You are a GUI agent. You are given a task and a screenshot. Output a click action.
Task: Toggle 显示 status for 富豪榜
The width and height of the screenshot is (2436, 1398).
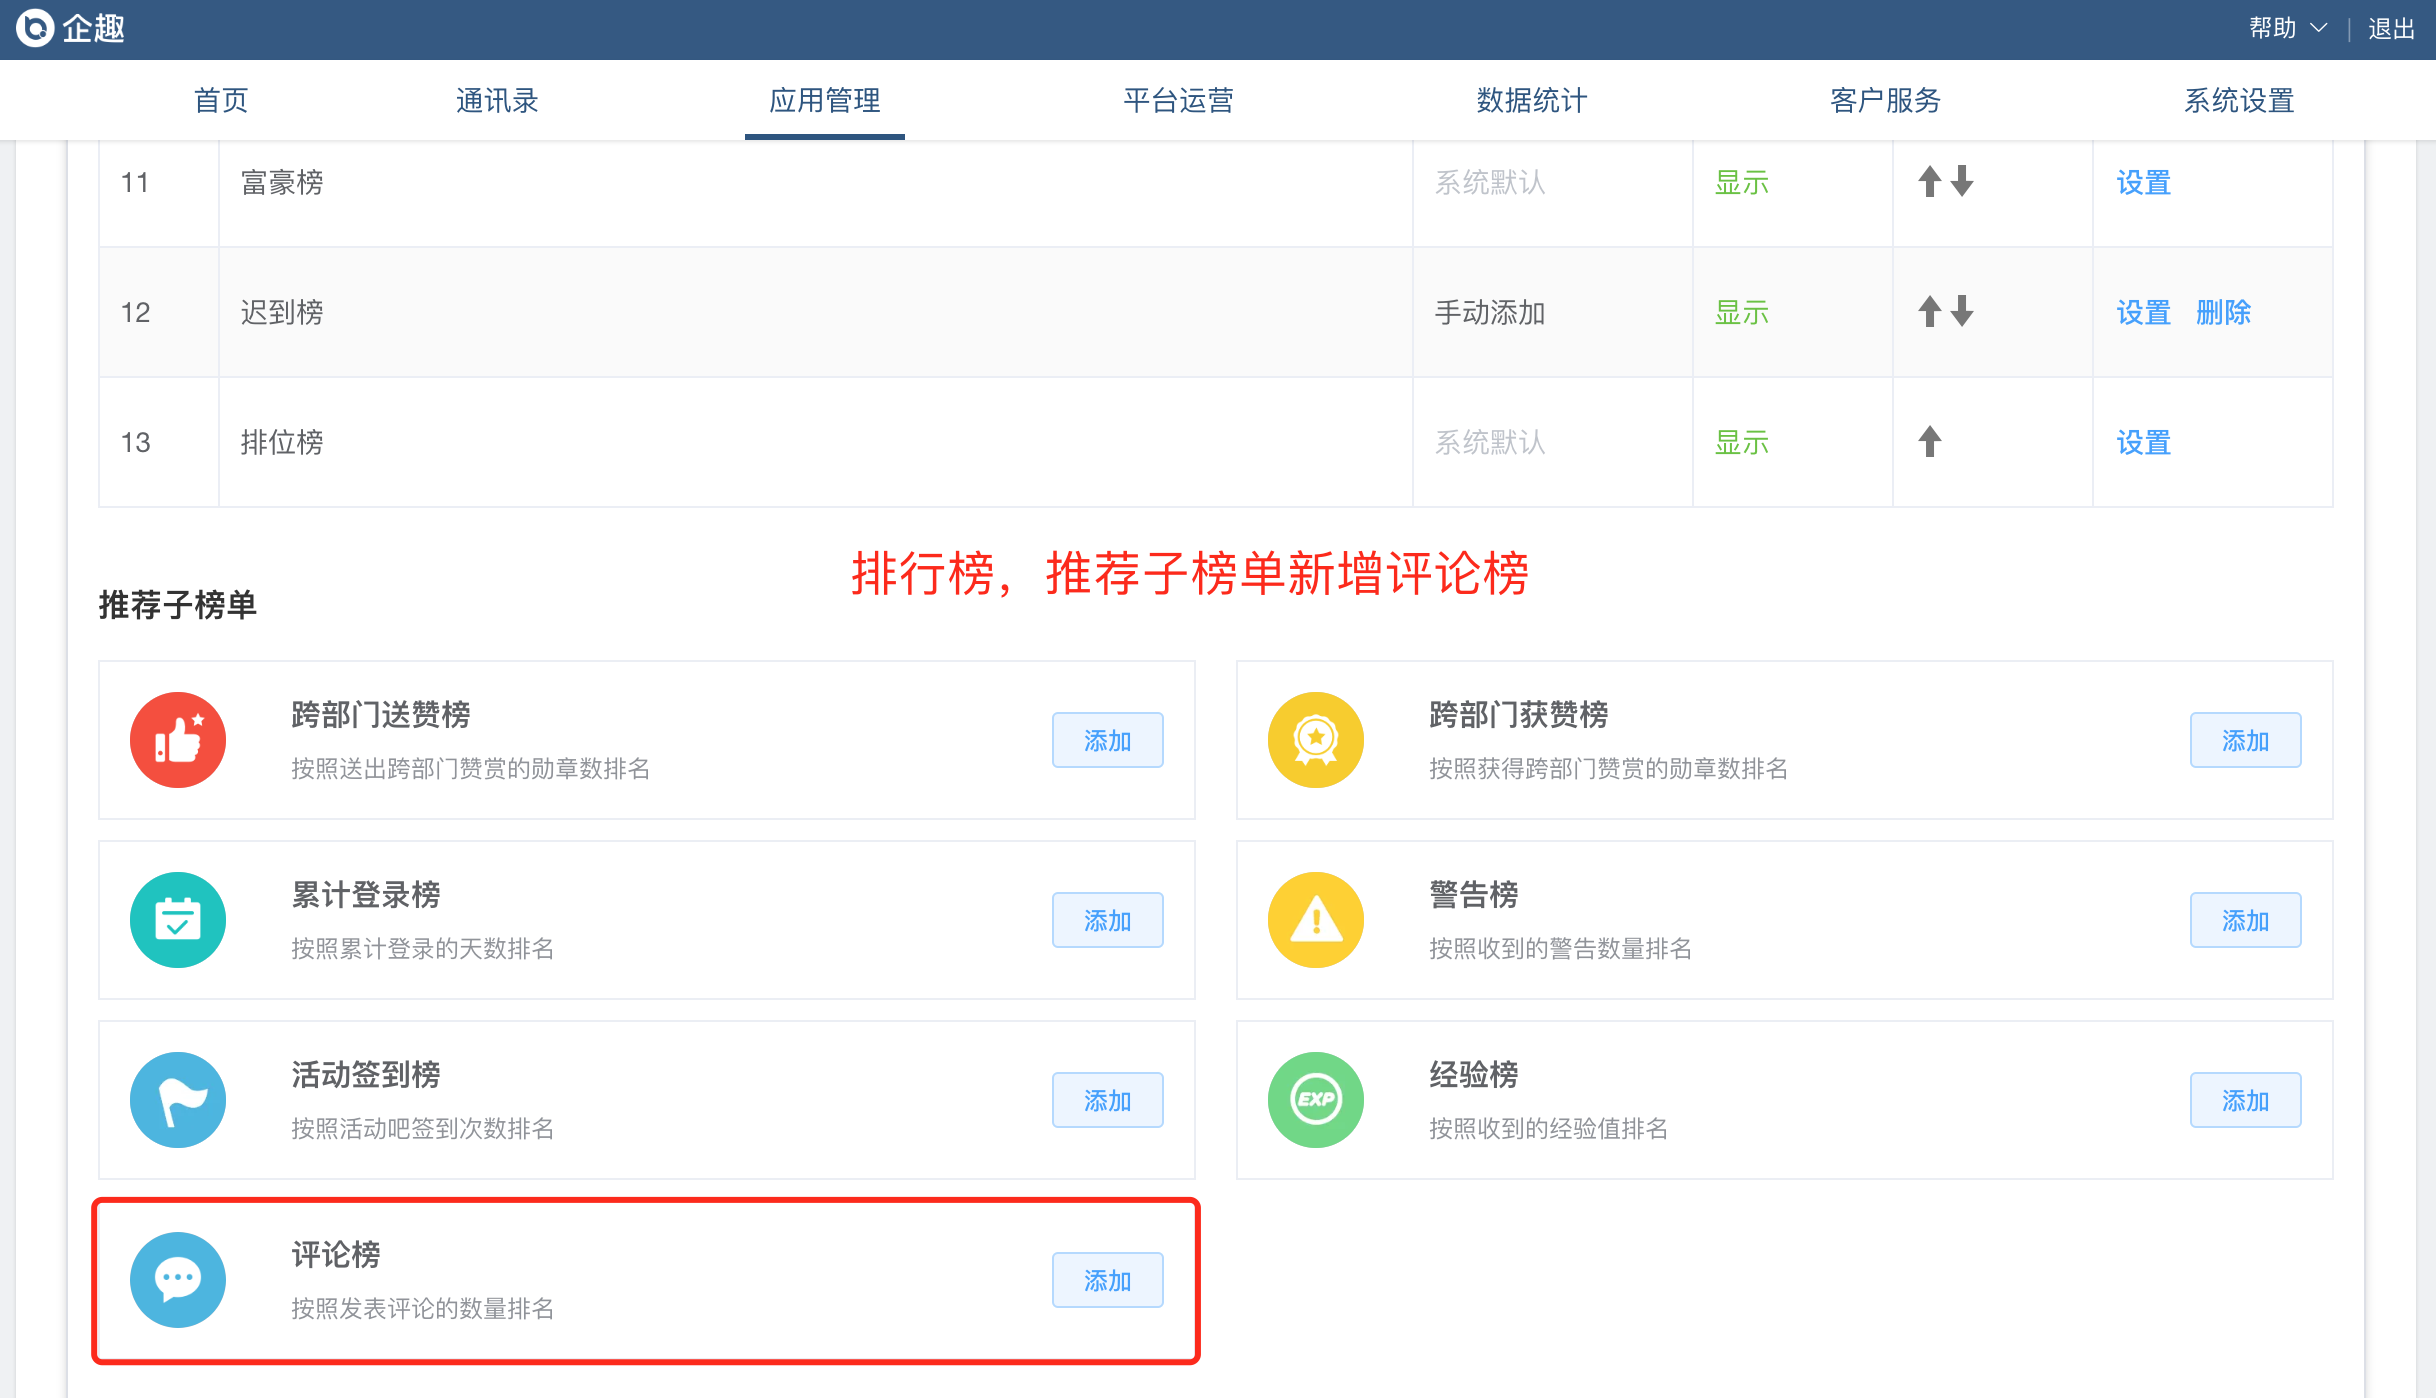coord(1741,182)
